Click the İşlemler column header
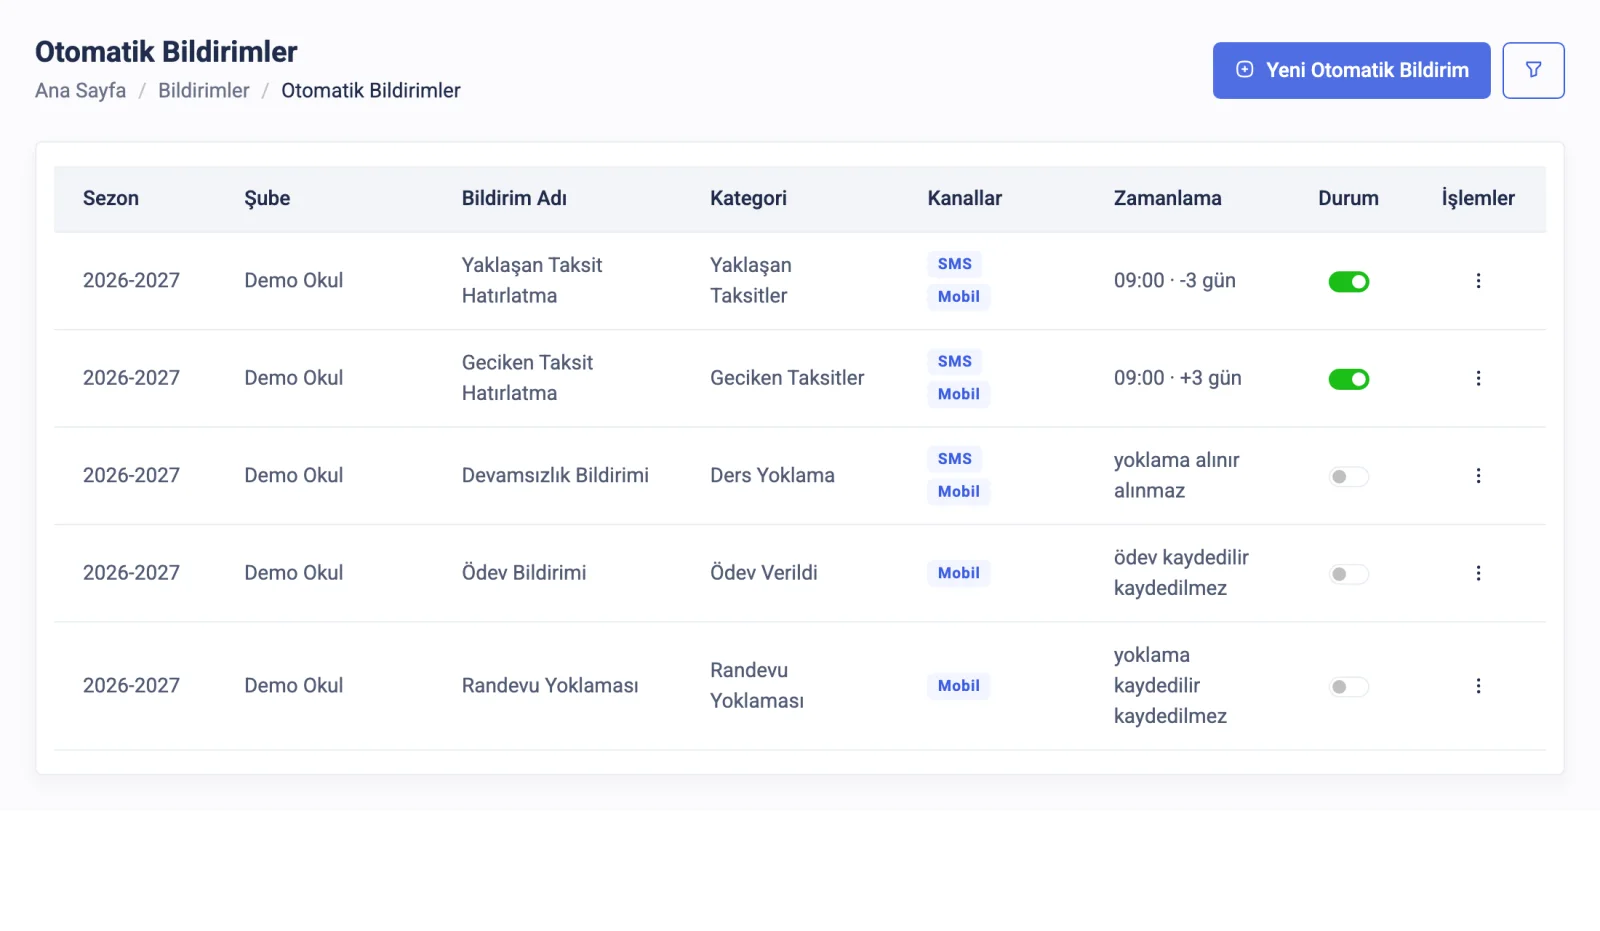The width and height of the screenshot is (1600, 931). [x=1478, y=198]
